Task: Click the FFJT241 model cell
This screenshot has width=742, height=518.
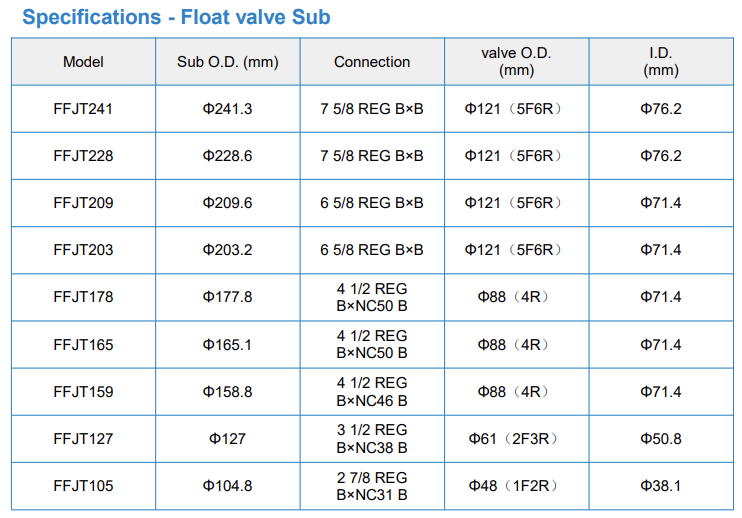Action: click(83, 109)
